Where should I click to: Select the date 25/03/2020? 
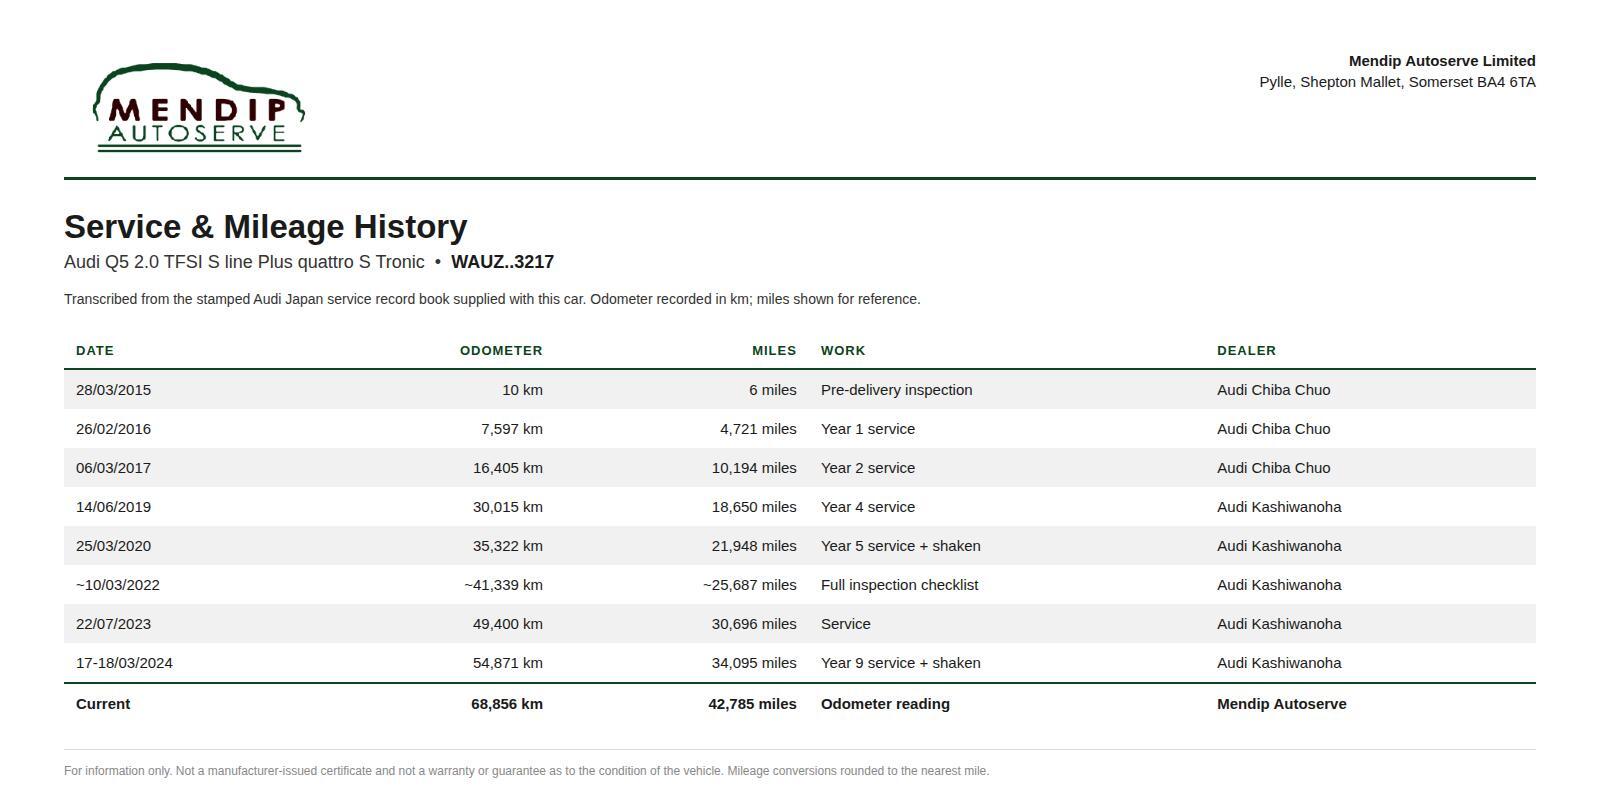(x=114, y=546)
